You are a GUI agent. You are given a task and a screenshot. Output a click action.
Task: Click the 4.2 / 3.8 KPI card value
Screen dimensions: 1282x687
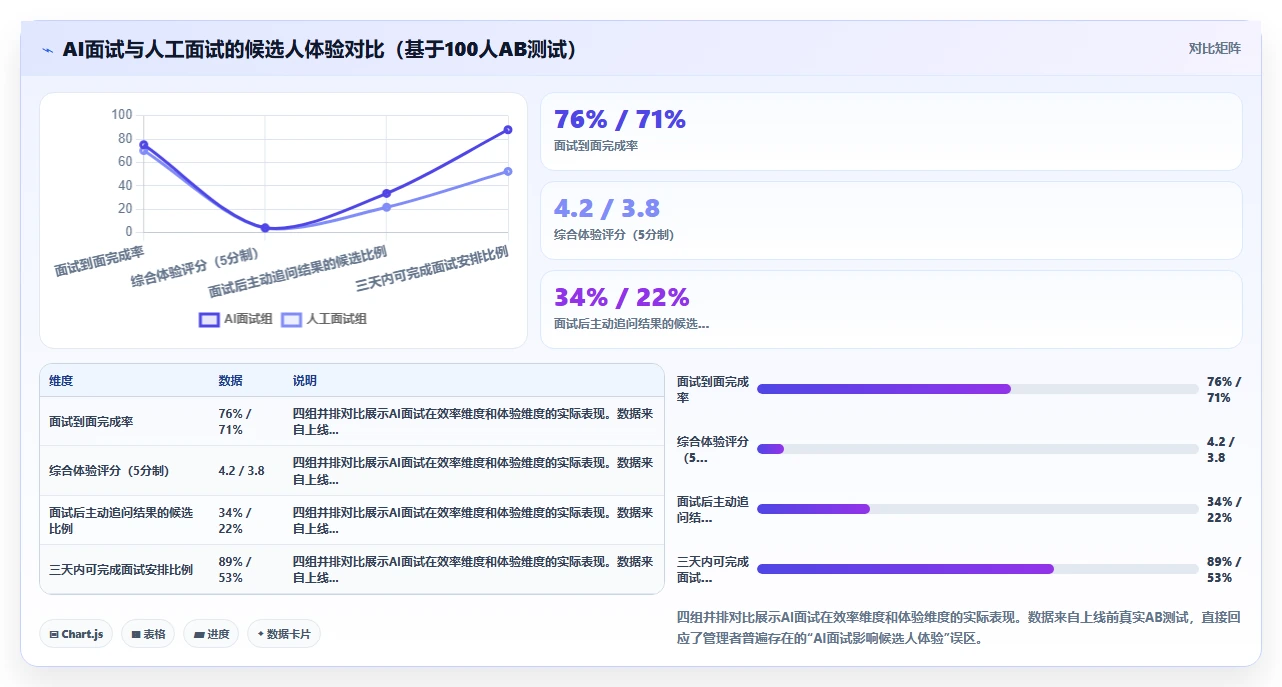(x=607, y=208)
